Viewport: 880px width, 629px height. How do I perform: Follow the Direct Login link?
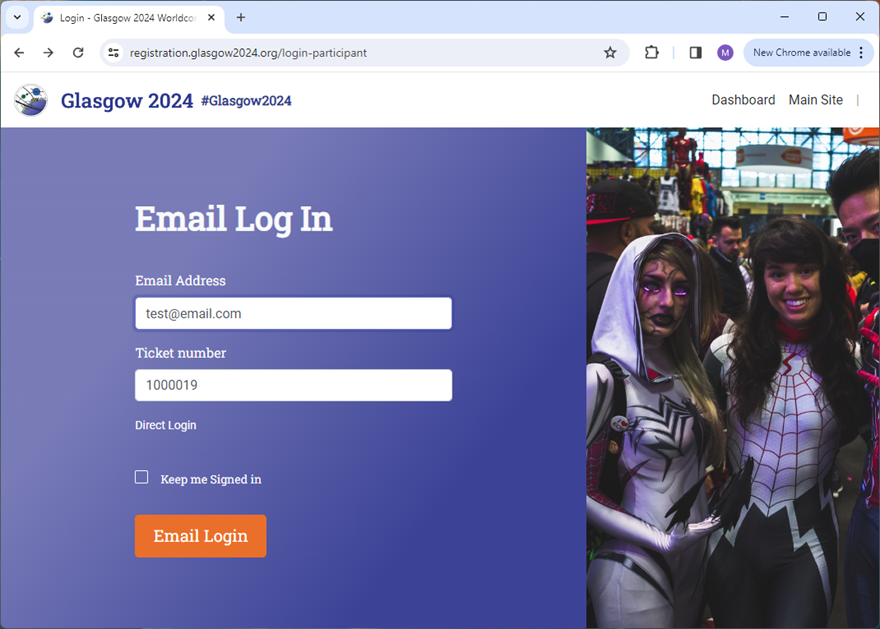click(166, 425)
